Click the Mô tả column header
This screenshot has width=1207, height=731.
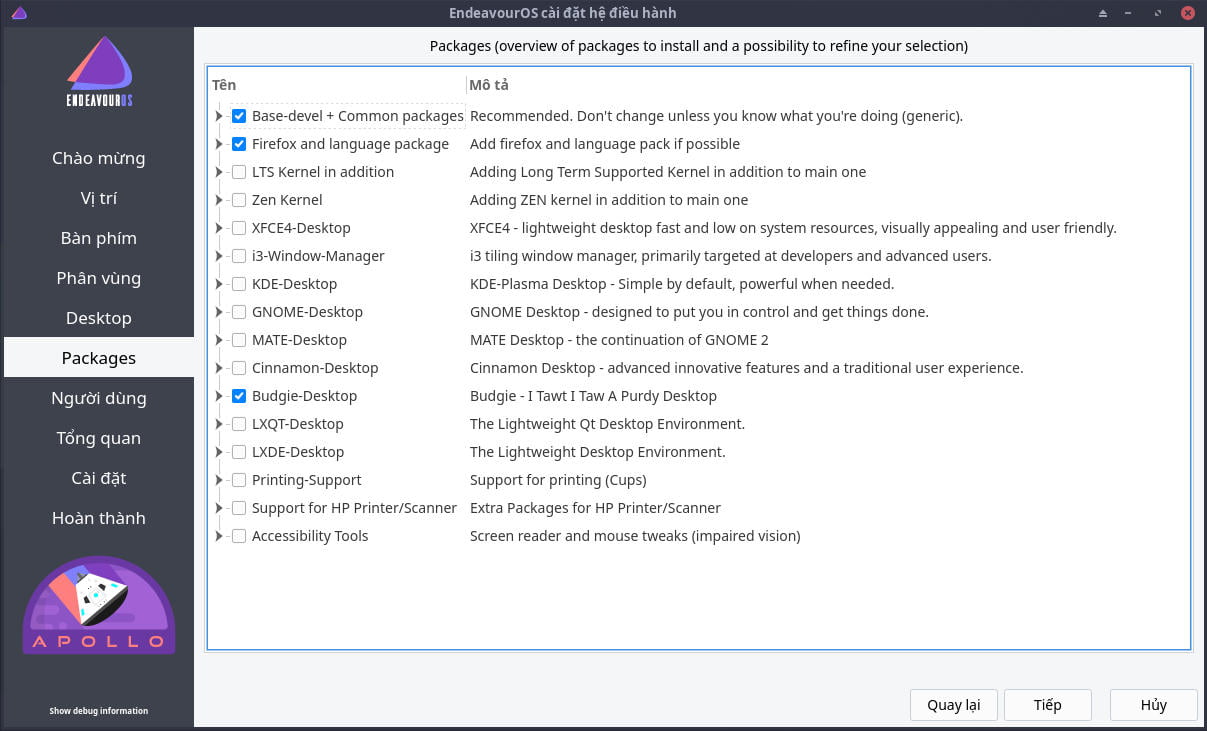489,85
